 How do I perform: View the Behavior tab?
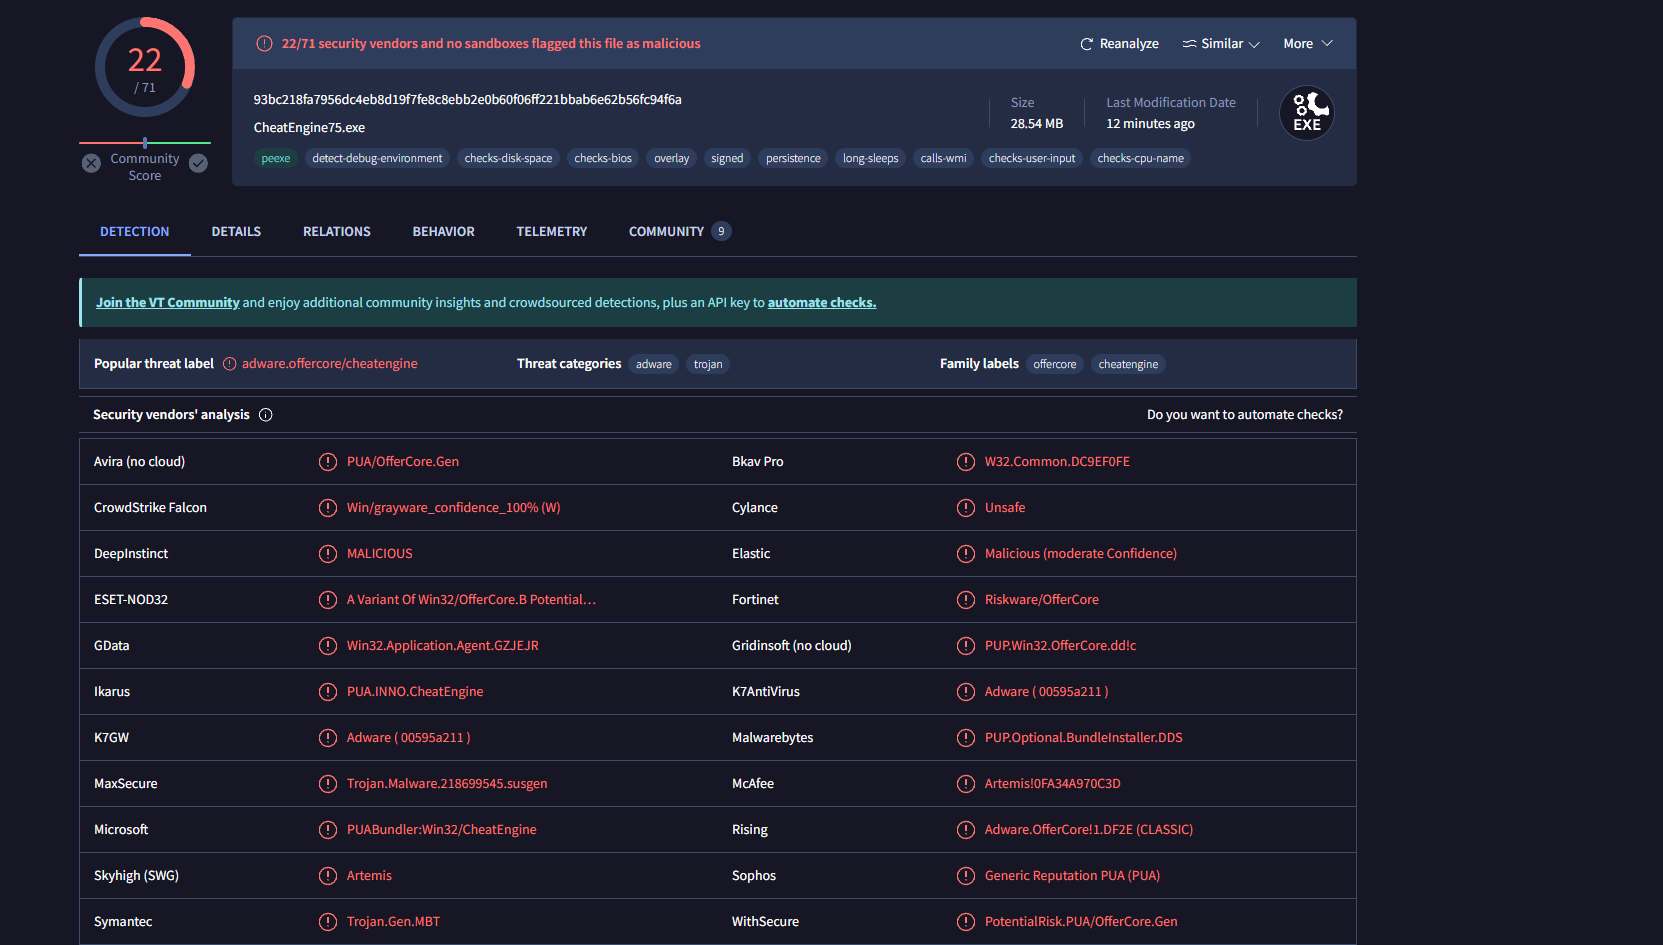[444, 232]
